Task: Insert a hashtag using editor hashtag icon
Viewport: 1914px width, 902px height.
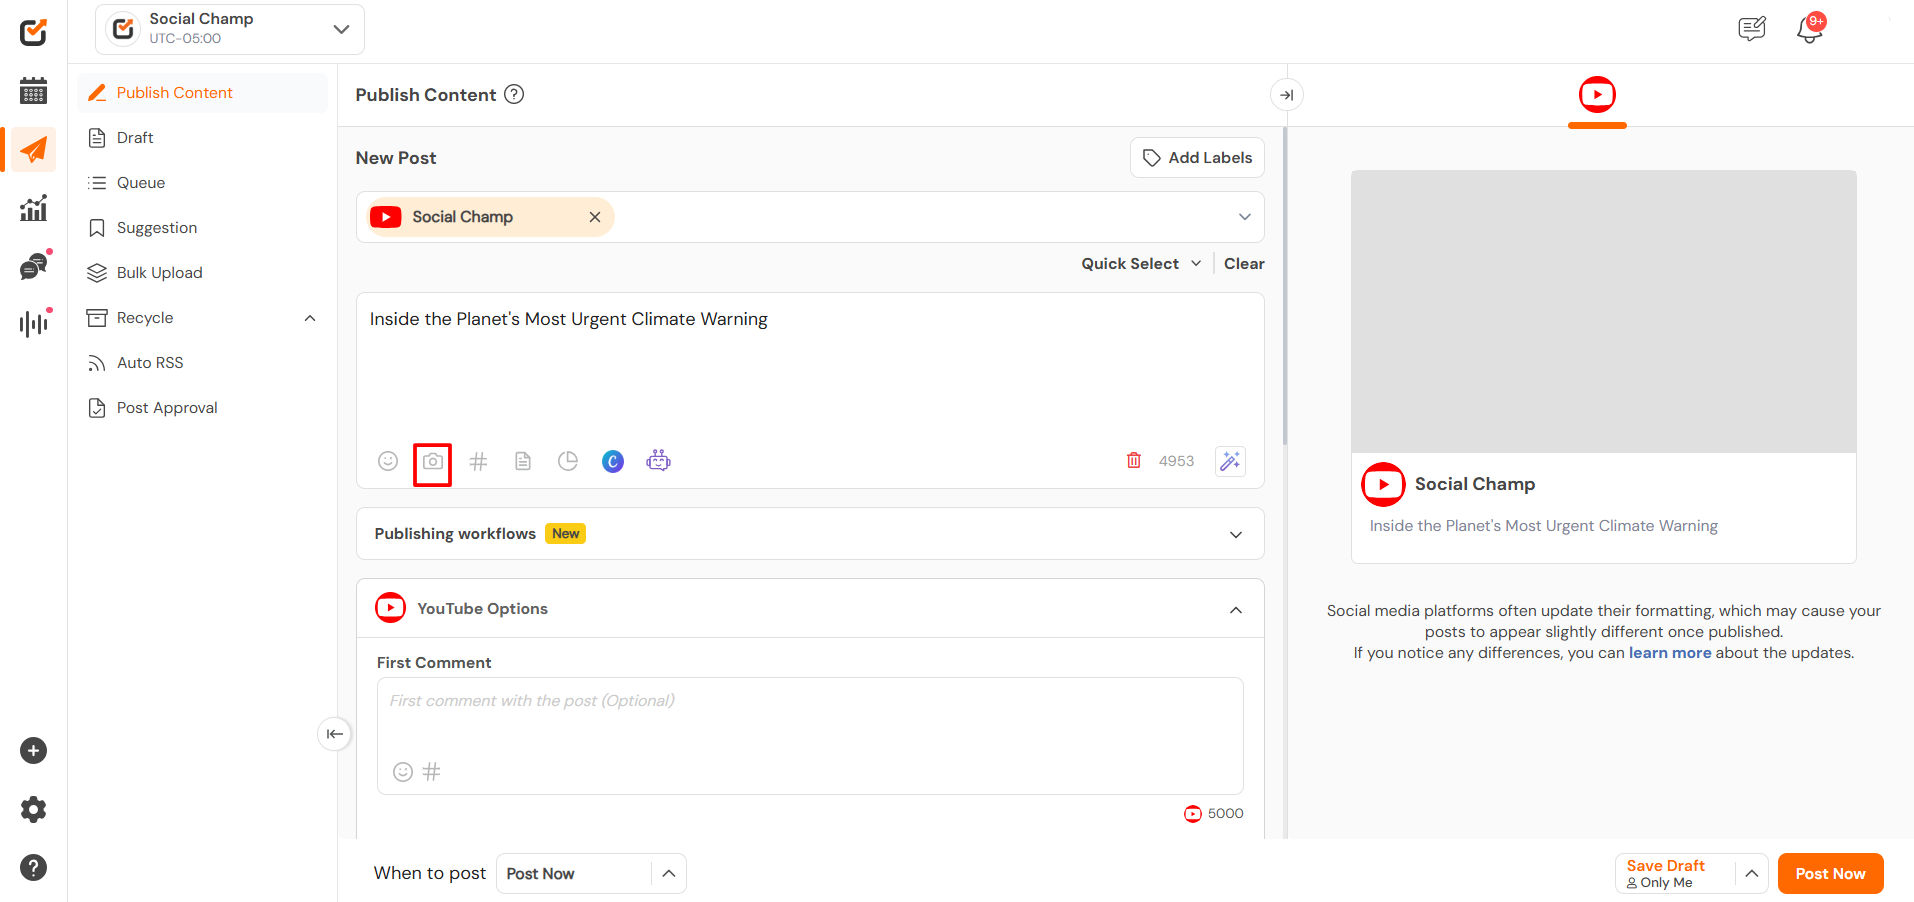Action: [x=478, y=461]
